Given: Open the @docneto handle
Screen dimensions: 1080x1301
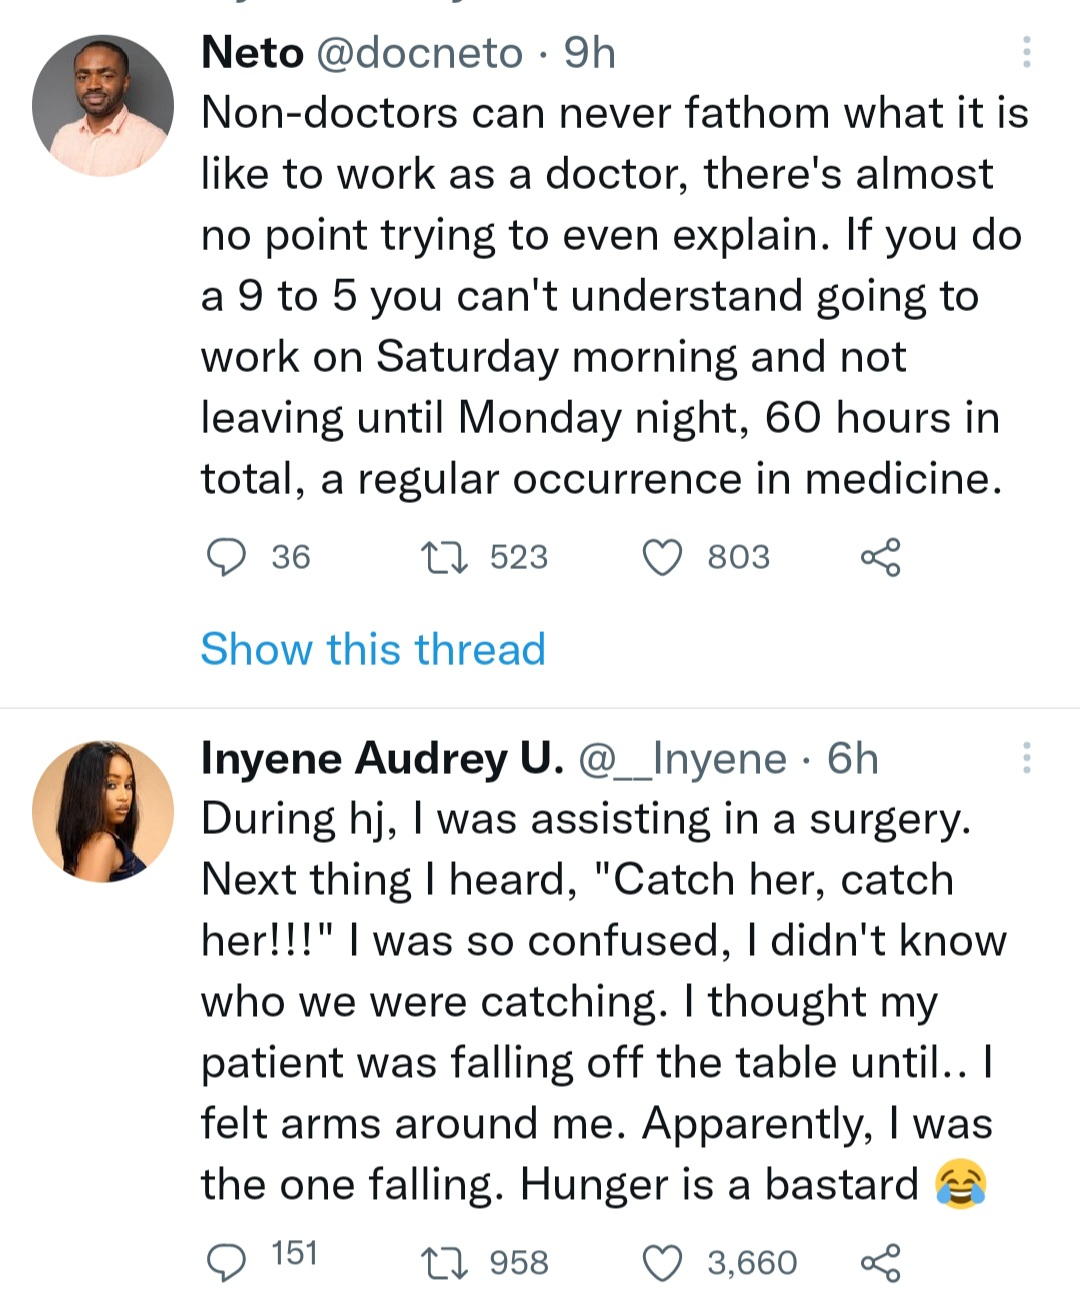Looking at the screenshot, I should click(419, 53).
